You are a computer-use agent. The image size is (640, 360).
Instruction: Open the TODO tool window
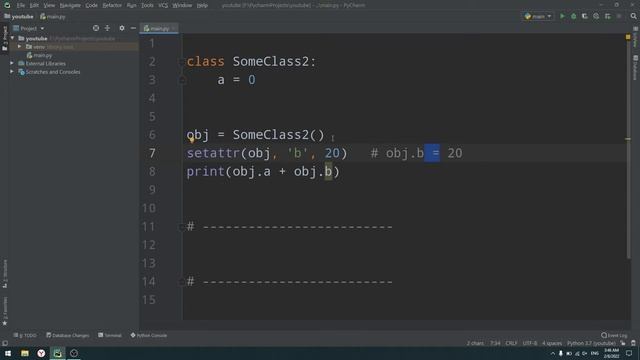tap(25, 335)
